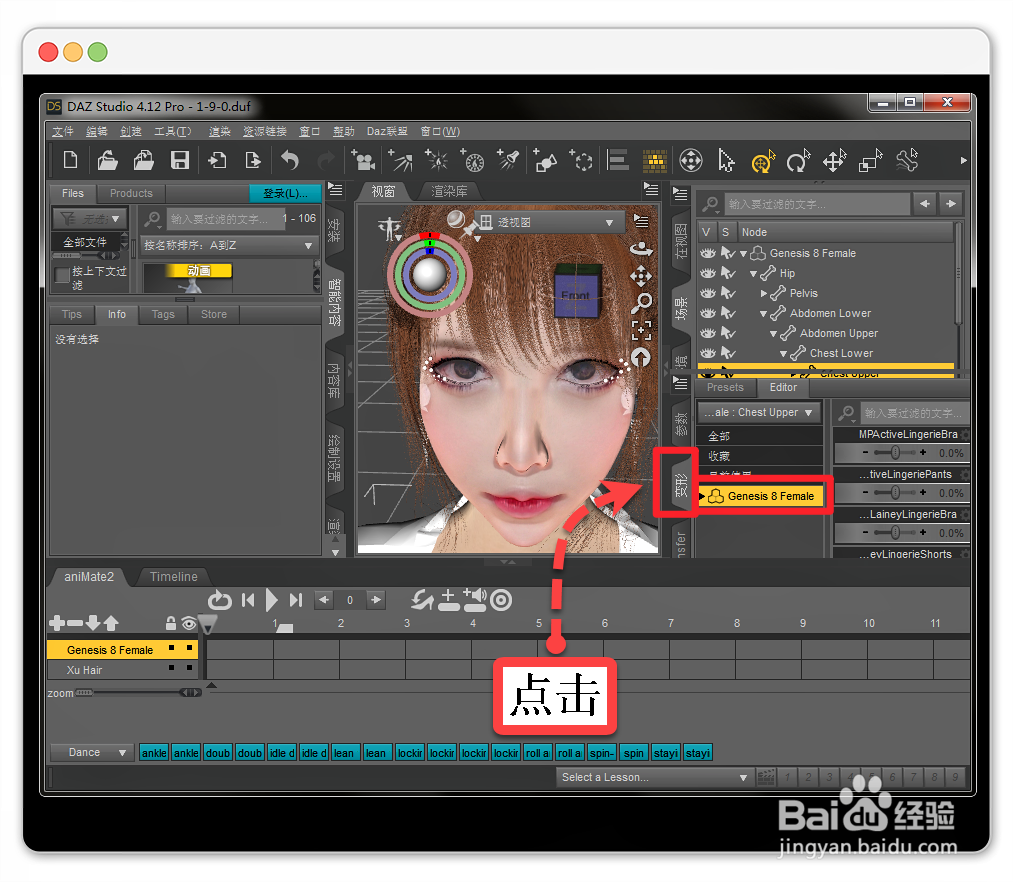Click the viewport zoom magnifier icon
This screenshot has width=1013, height=882.
(x=642, y=302)
